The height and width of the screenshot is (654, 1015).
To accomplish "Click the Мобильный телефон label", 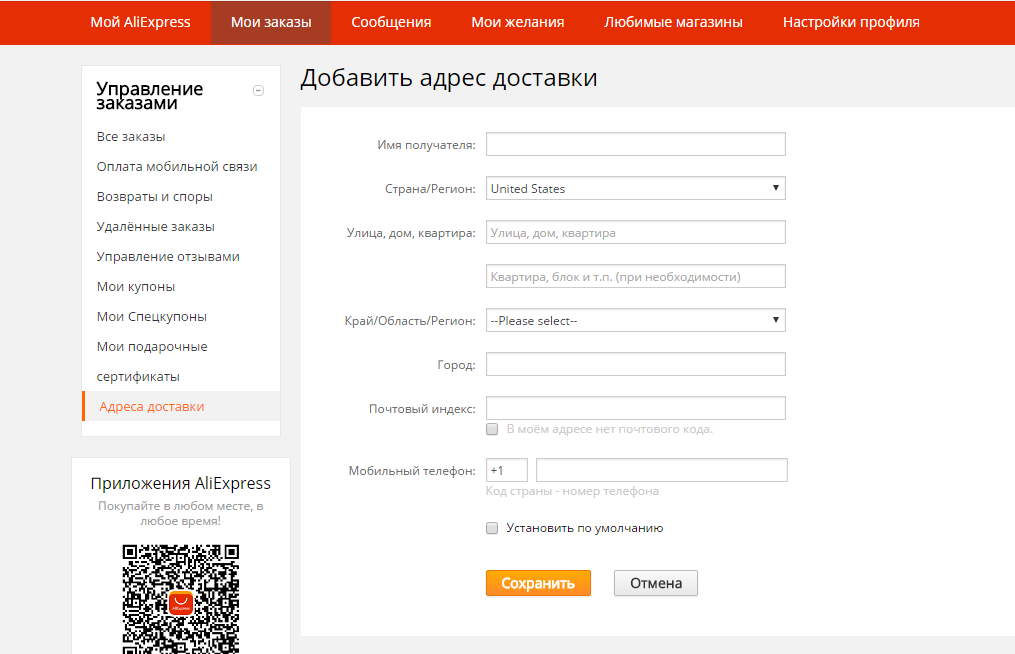I will [412, 471].
